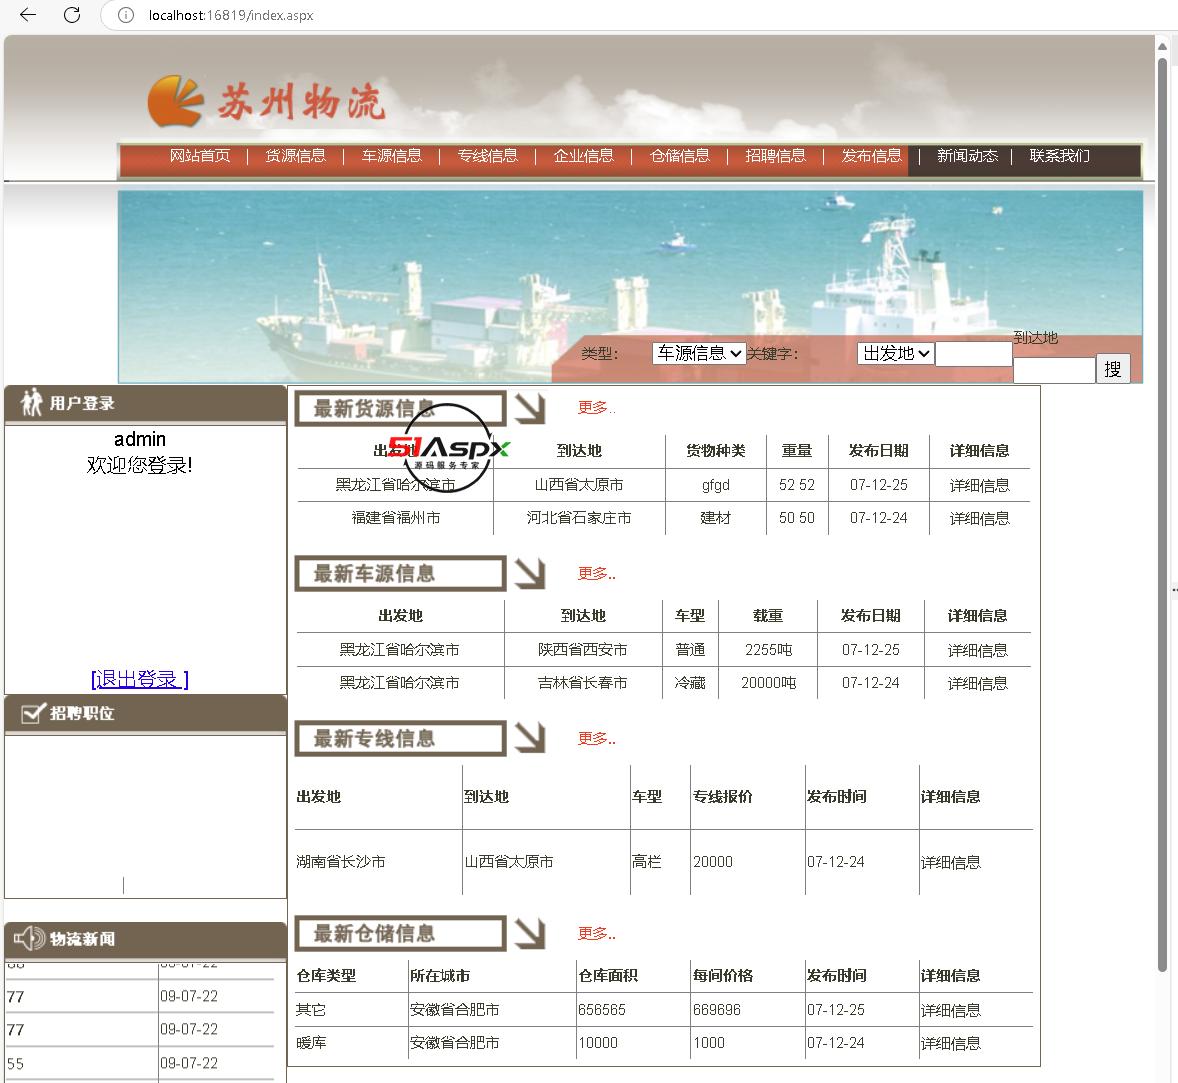Open 详细信息 for 福建省福州市 cargo row
Screen dimensions: 1178x1083
[979, 519]
